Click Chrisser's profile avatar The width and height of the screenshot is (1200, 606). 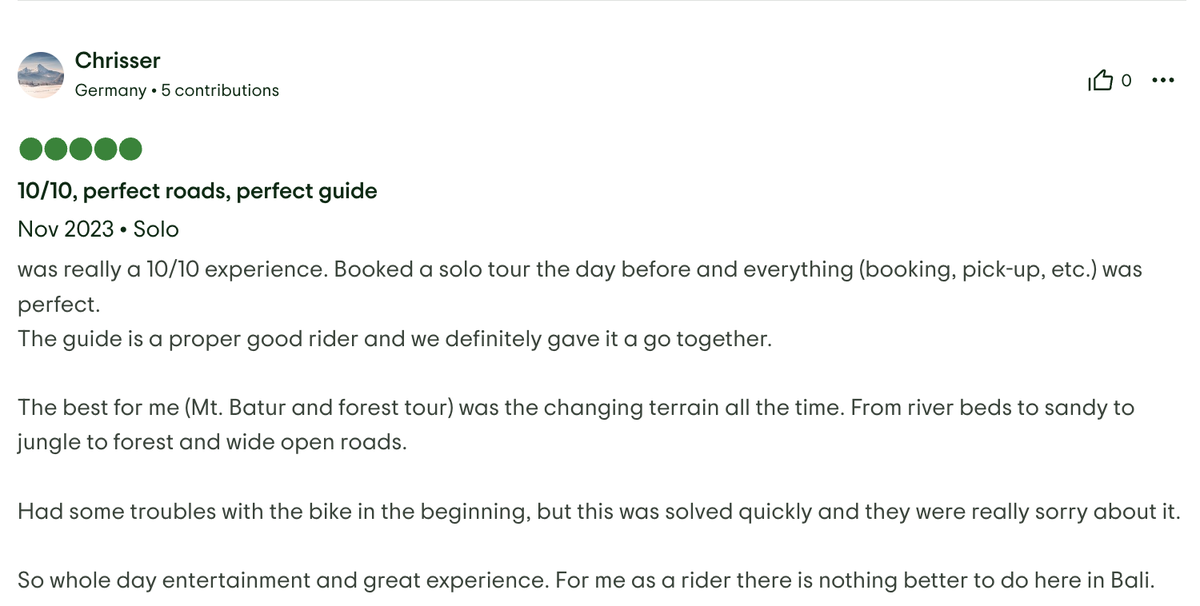(42, 75)
